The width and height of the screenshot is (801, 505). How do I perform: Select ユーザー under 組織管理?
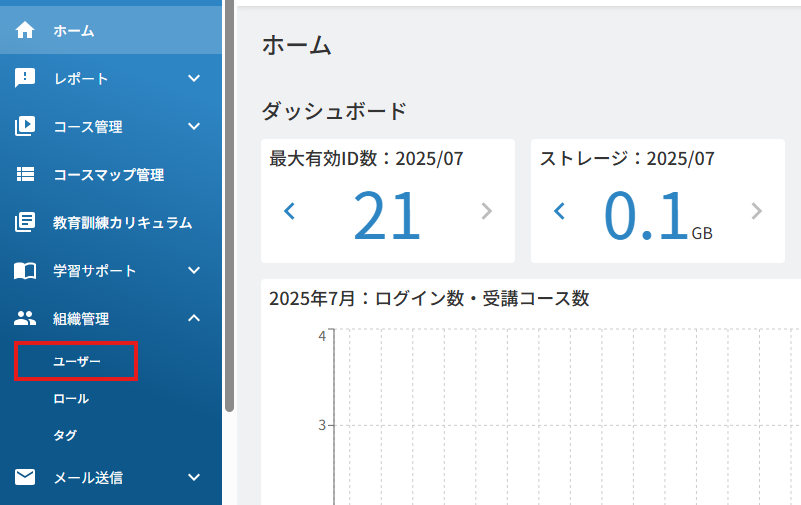tap(77, 361)
